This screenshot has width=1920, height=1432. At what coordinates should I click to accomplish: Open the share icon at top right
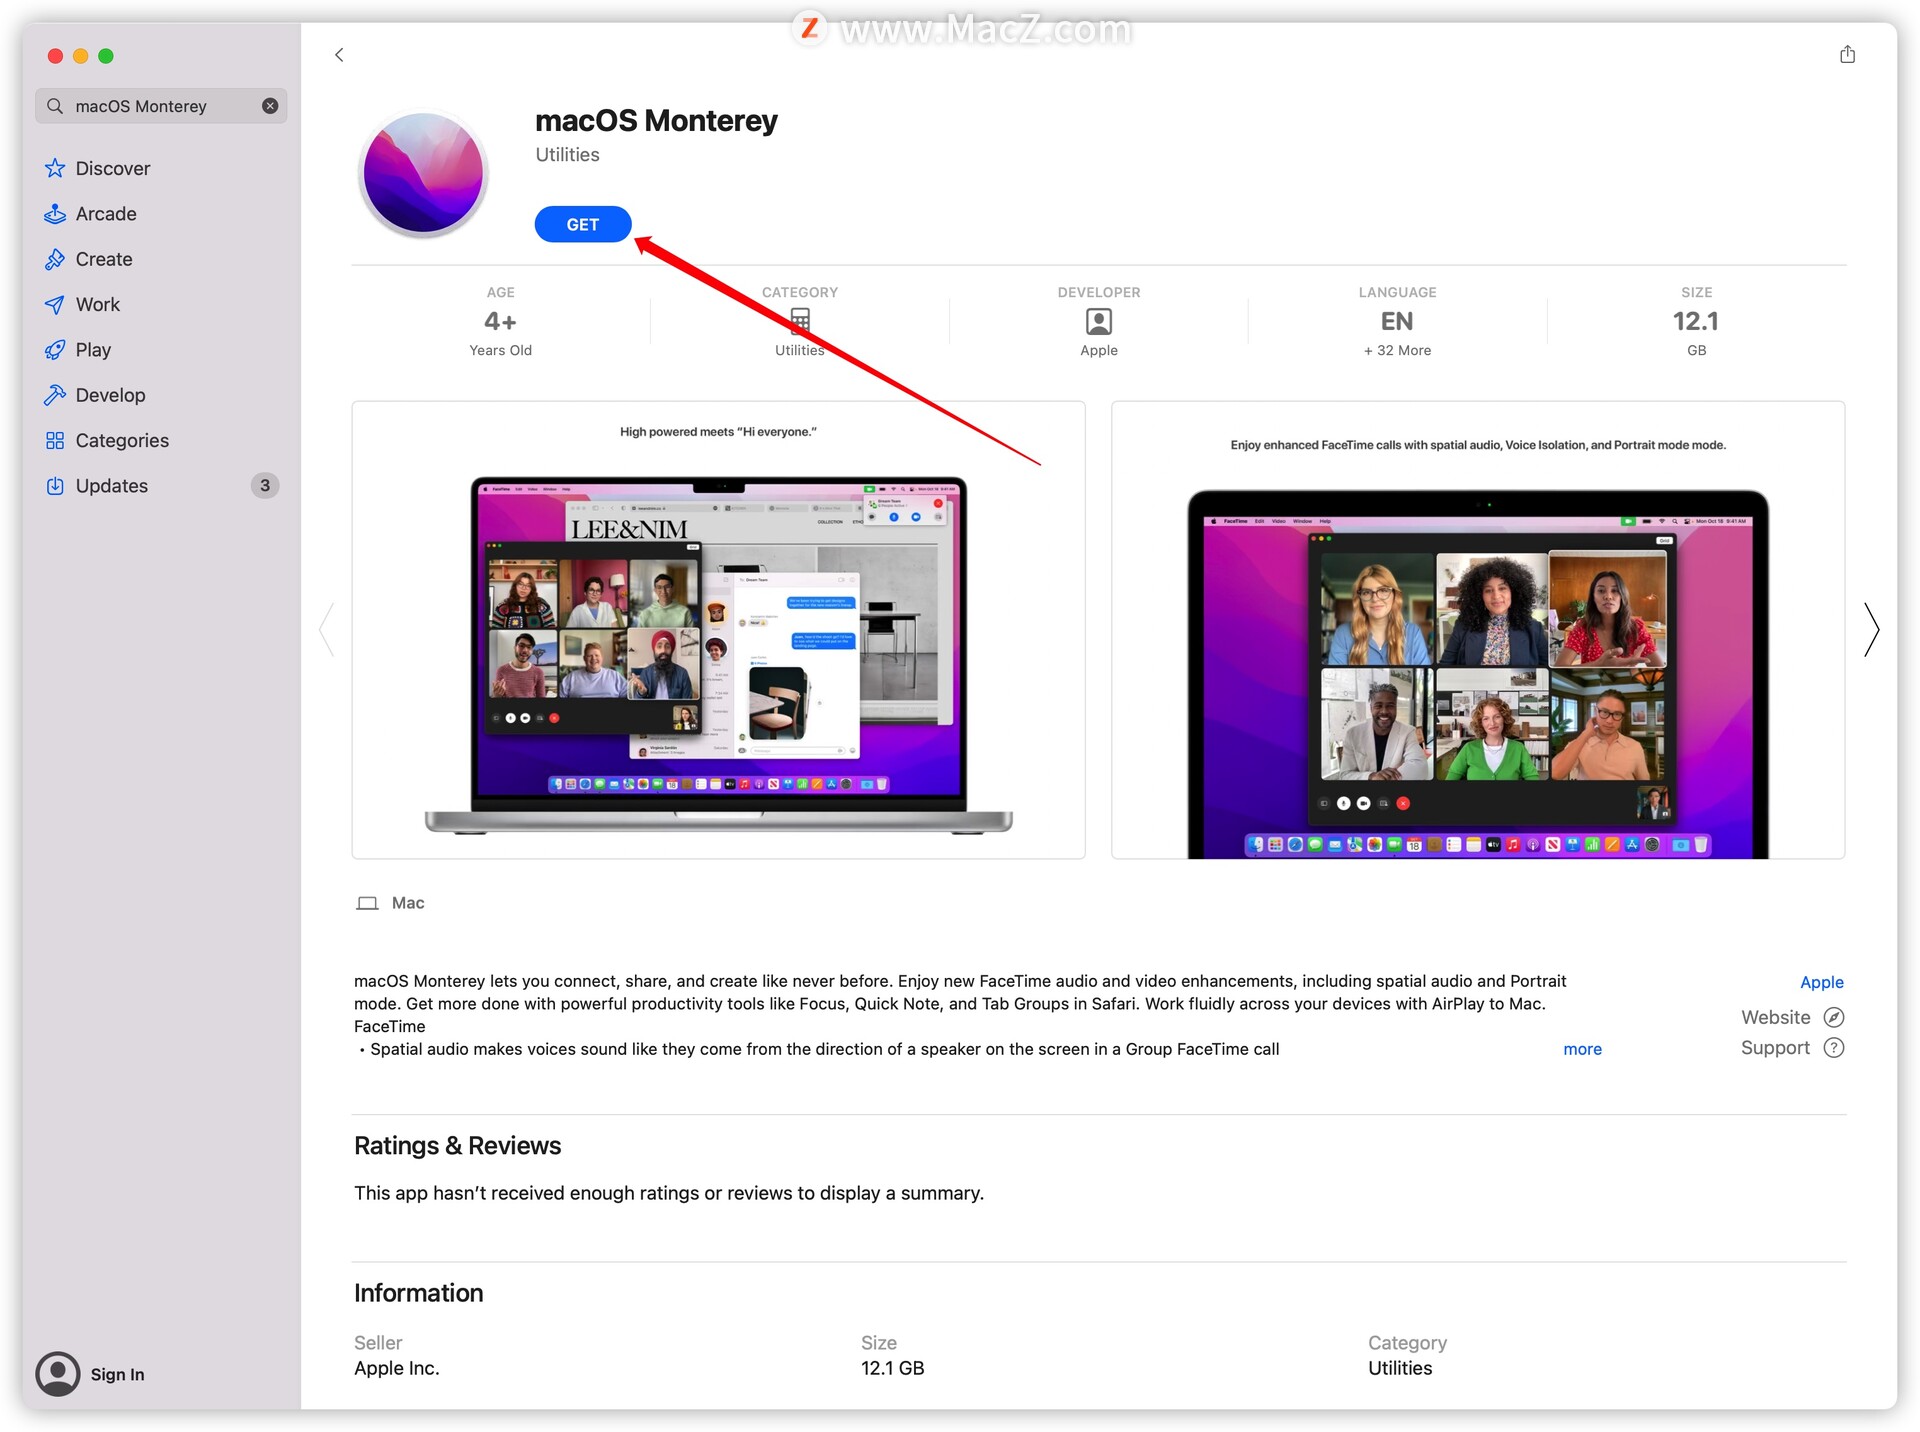coord(1847,54)
